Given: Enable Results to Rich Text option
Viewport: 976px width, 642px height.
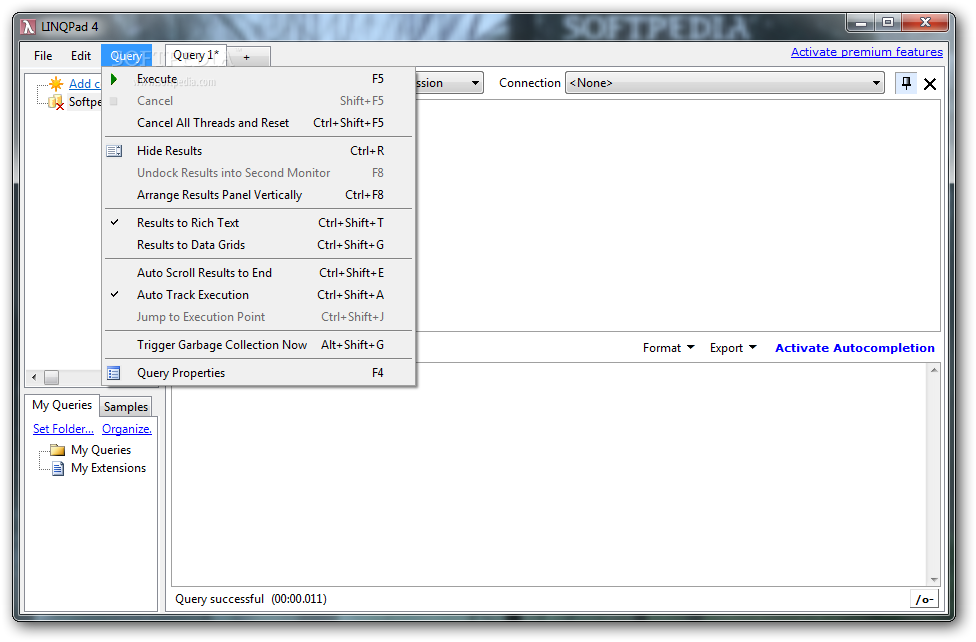Looking at the screenshot, I should tap(259, 223).
